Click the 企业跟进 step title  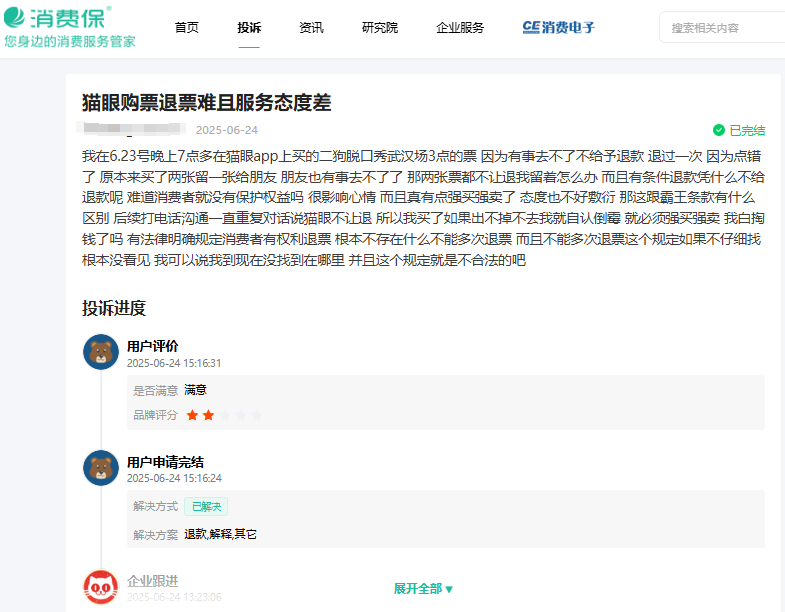pos(153,581)
